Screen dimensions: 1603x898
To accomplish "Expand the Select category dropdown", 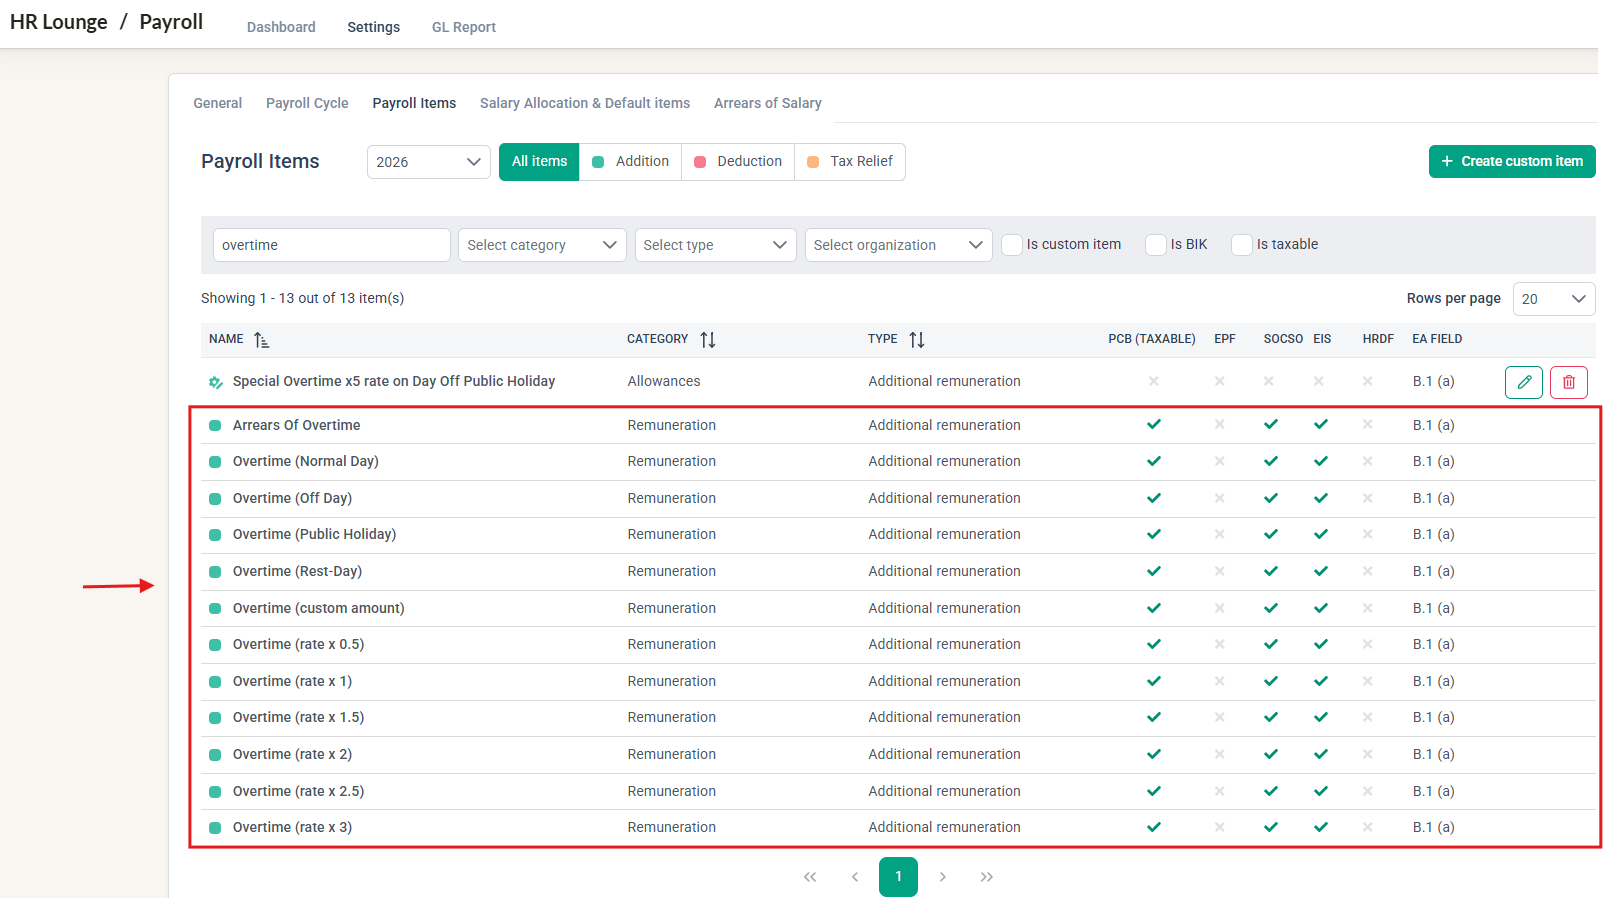I will pos(542,245).
